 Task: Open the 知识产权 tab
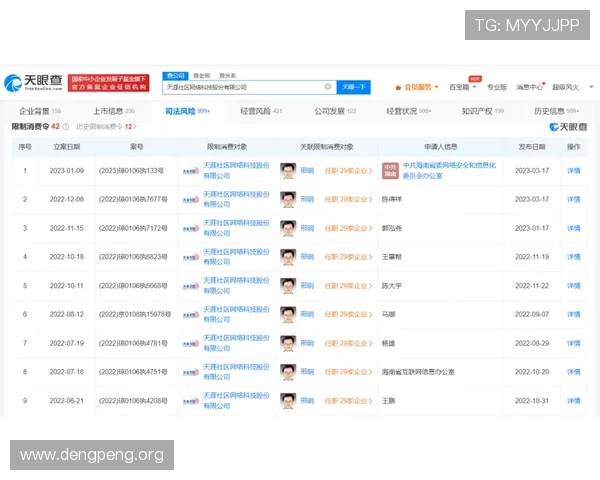(x=483, y=111)
